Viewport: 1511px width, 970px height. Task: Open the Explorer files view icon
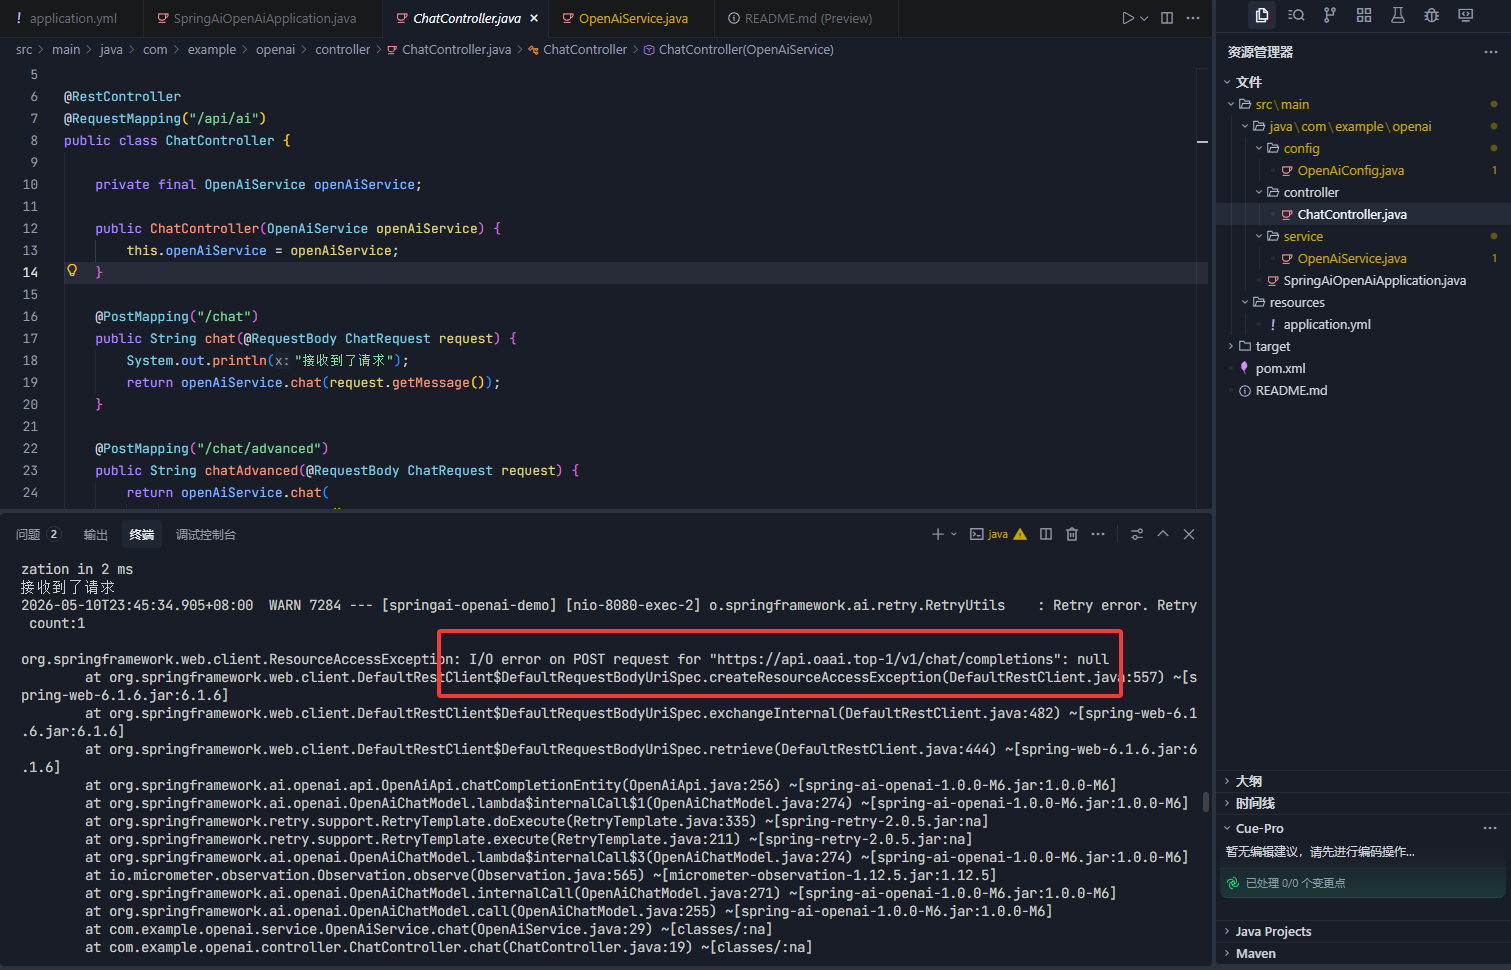pos(1262,15)
